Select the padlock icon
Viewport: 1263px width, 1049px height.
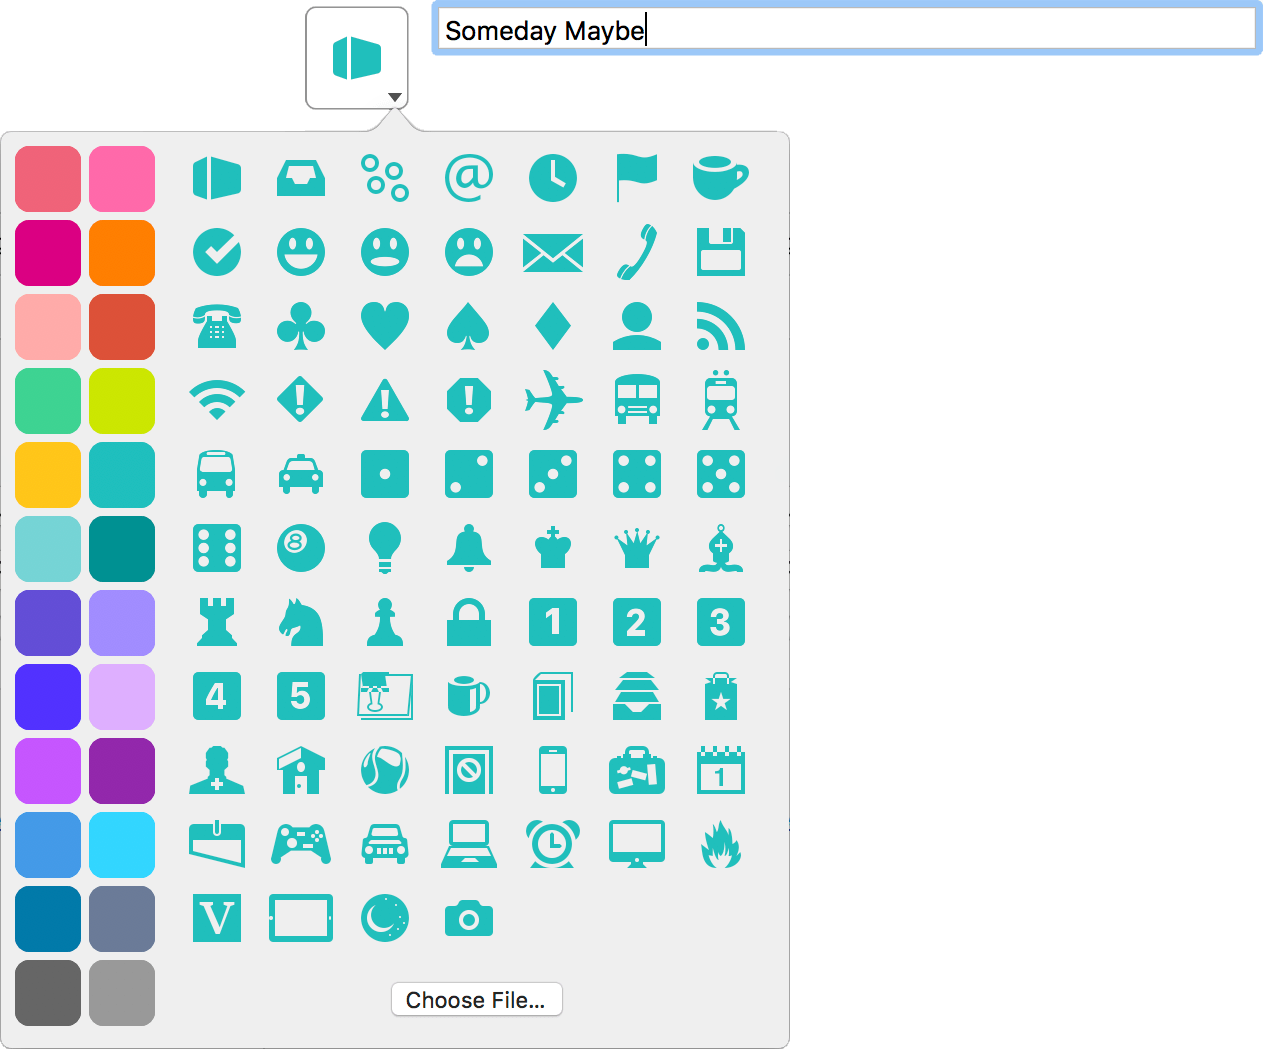tap(469, 621)
